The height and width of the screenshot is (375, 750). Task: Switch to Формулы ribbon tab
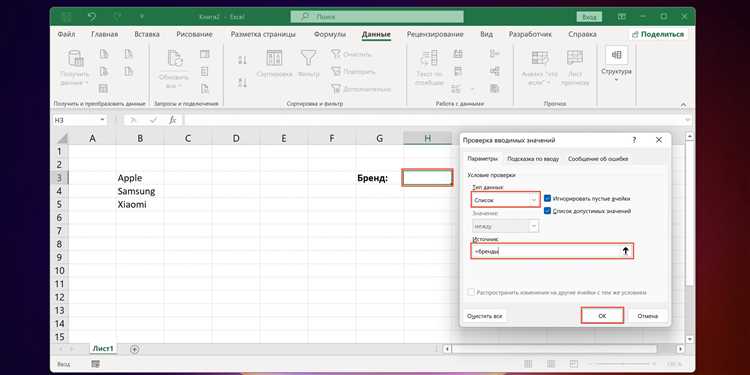pyautogui.click(x=330, y=34)
